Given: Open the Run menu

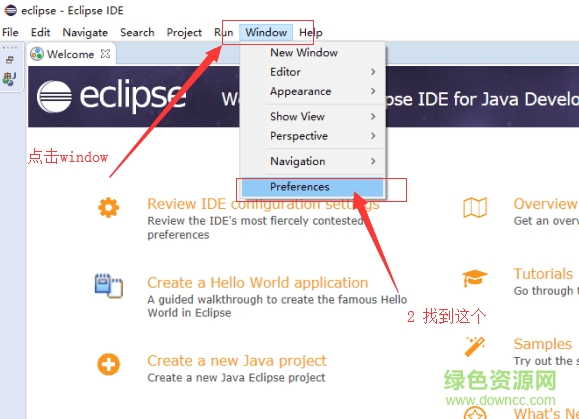Looking at the screenshot, I should (x=224, y=32).
